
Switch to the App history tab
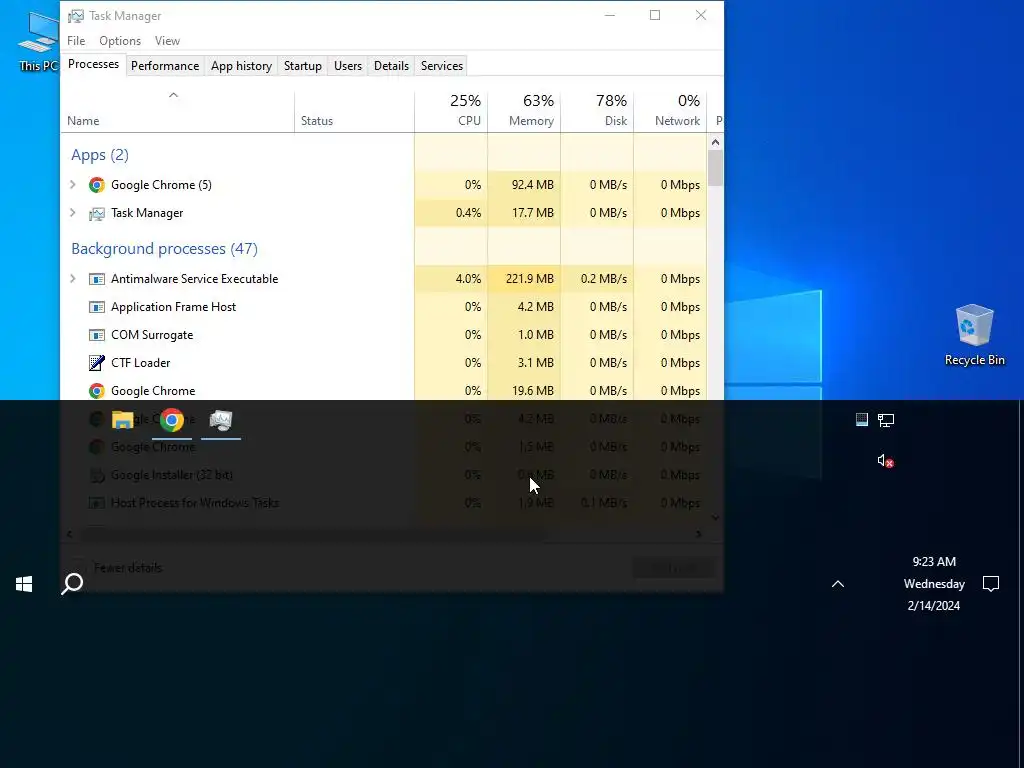pos(241,66)
